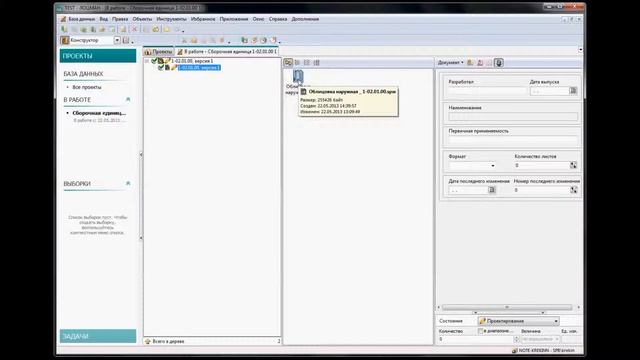Open the Объекты menu
This screenshot has height=360, width=640.
click(142, 19)
